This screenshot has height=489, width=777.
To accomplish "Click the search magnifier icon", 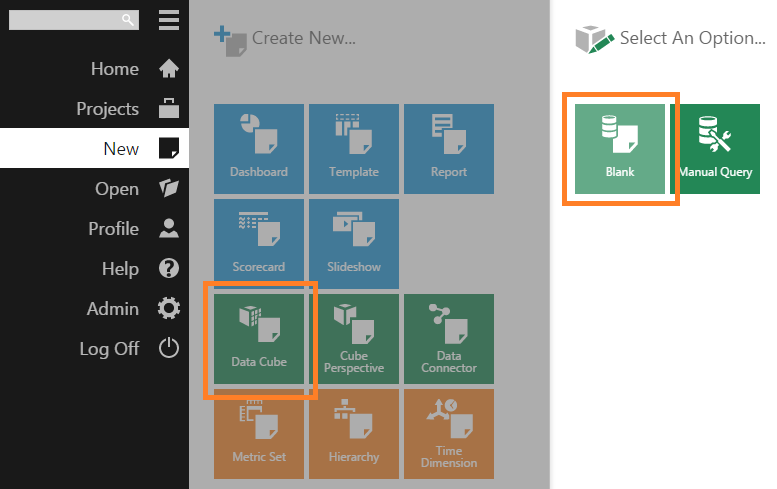I will (x=127, y=19).
